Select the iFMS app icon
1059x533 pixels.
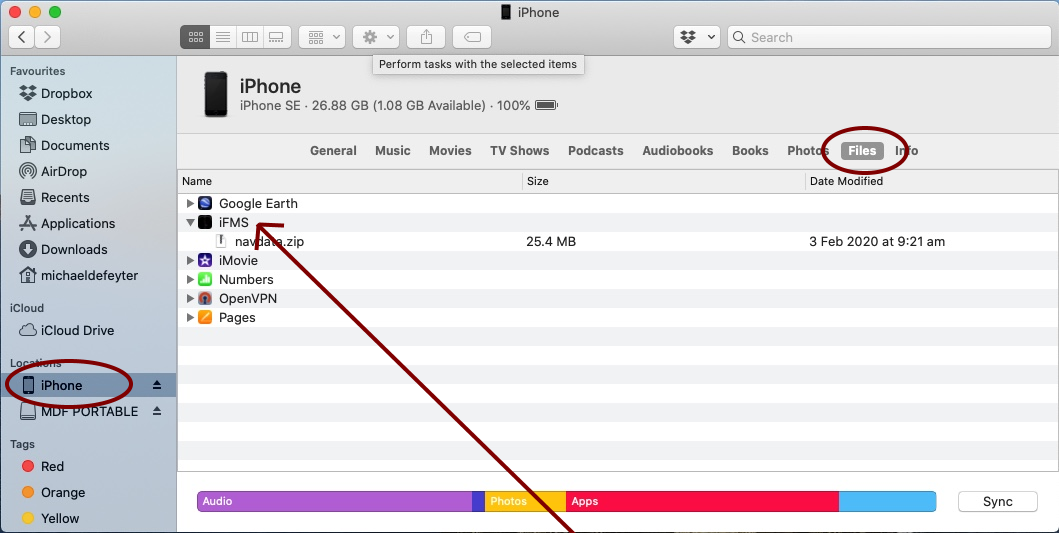(x=205, y=222)
